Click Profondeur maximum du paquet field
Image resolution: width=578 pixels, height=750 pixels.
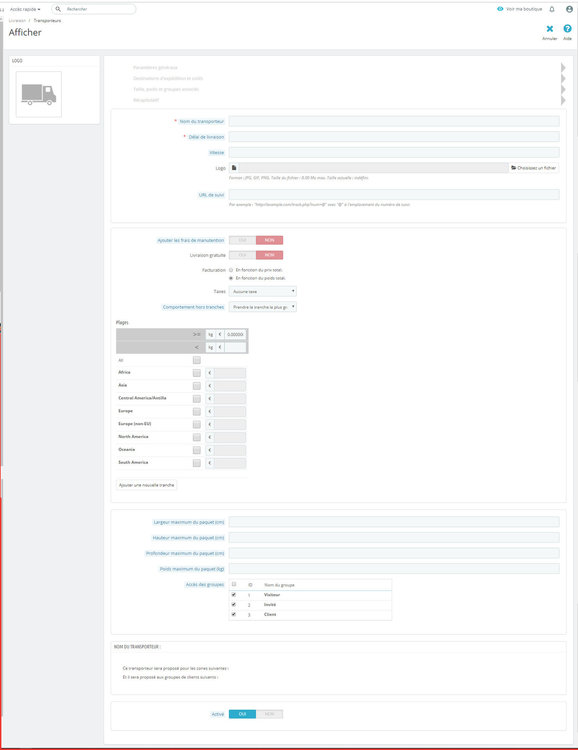pyautogui.click(x=394, y=553)
